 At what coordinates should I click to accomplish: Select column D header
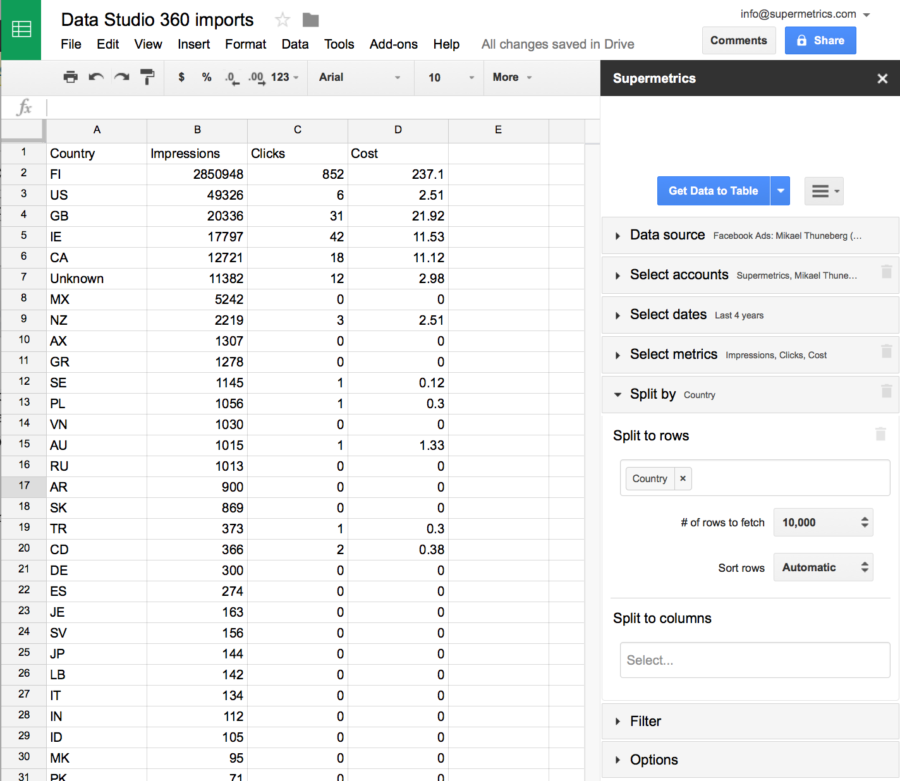pos(398,130)
